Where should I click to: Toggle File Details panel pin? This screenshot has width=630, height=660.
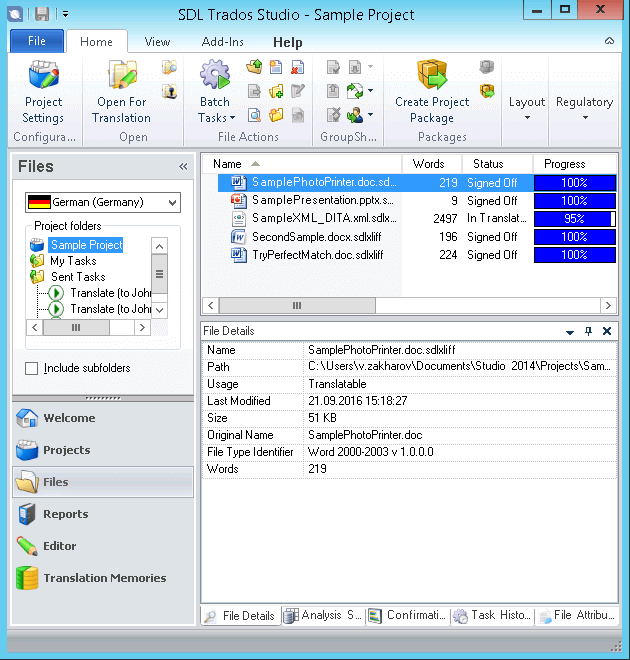pyautogui.click(x=588, y=331)
